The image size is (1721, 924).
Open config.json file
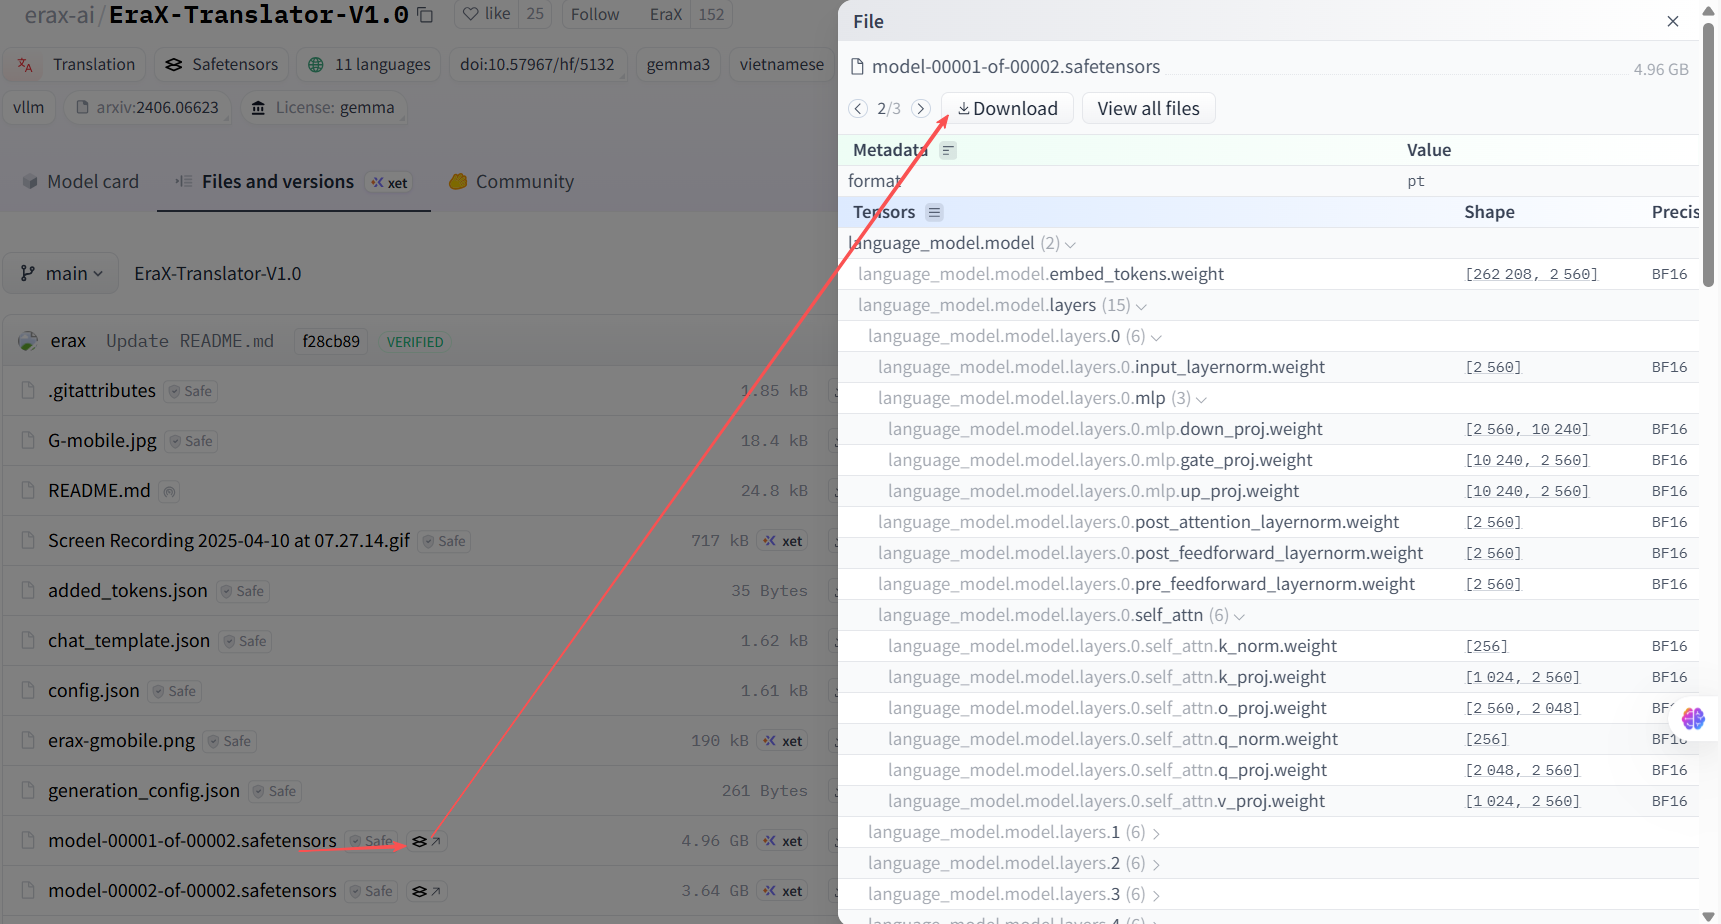(94, 691)
